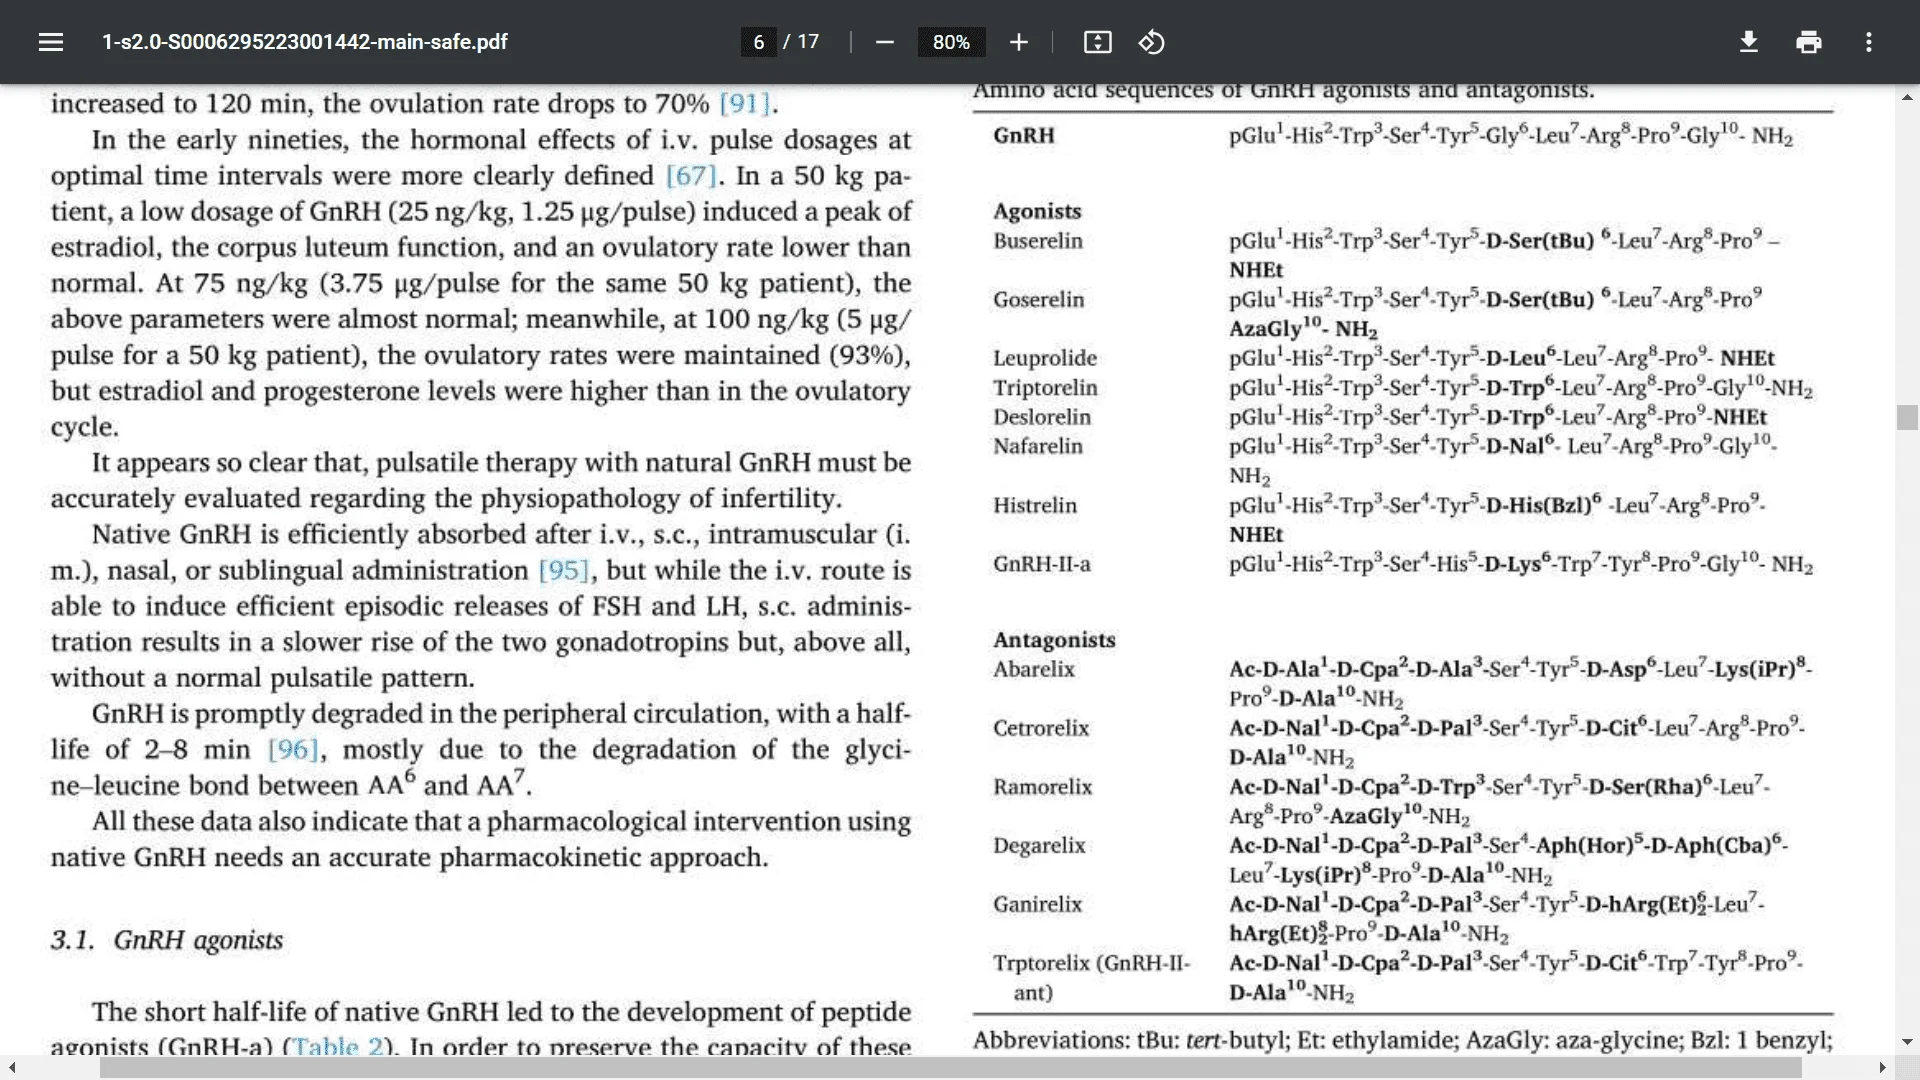Click the 'Antagonists' table heading
The width and height of the screenshot is (1920, 1080).
pyautogui.click(x=1054, y=640)
